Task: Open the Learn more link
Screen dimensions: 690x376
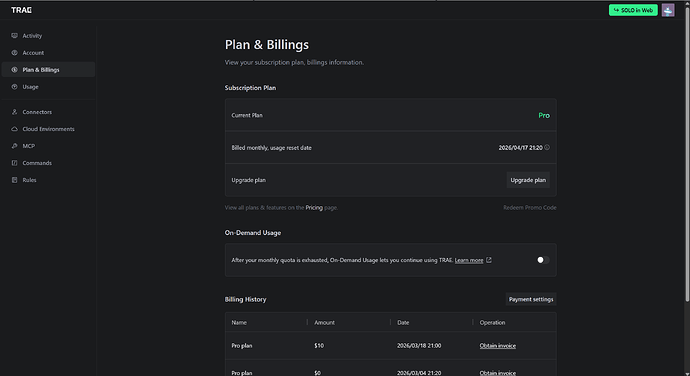Action: (469, 260)
